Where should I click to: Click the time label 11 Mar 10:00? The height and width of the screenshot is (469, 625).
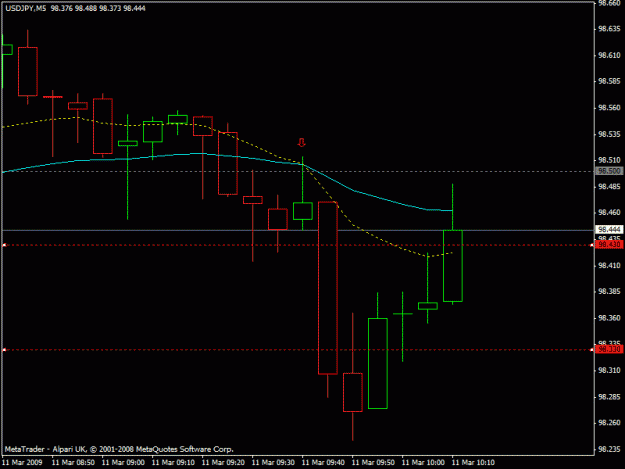pos(423,463)
